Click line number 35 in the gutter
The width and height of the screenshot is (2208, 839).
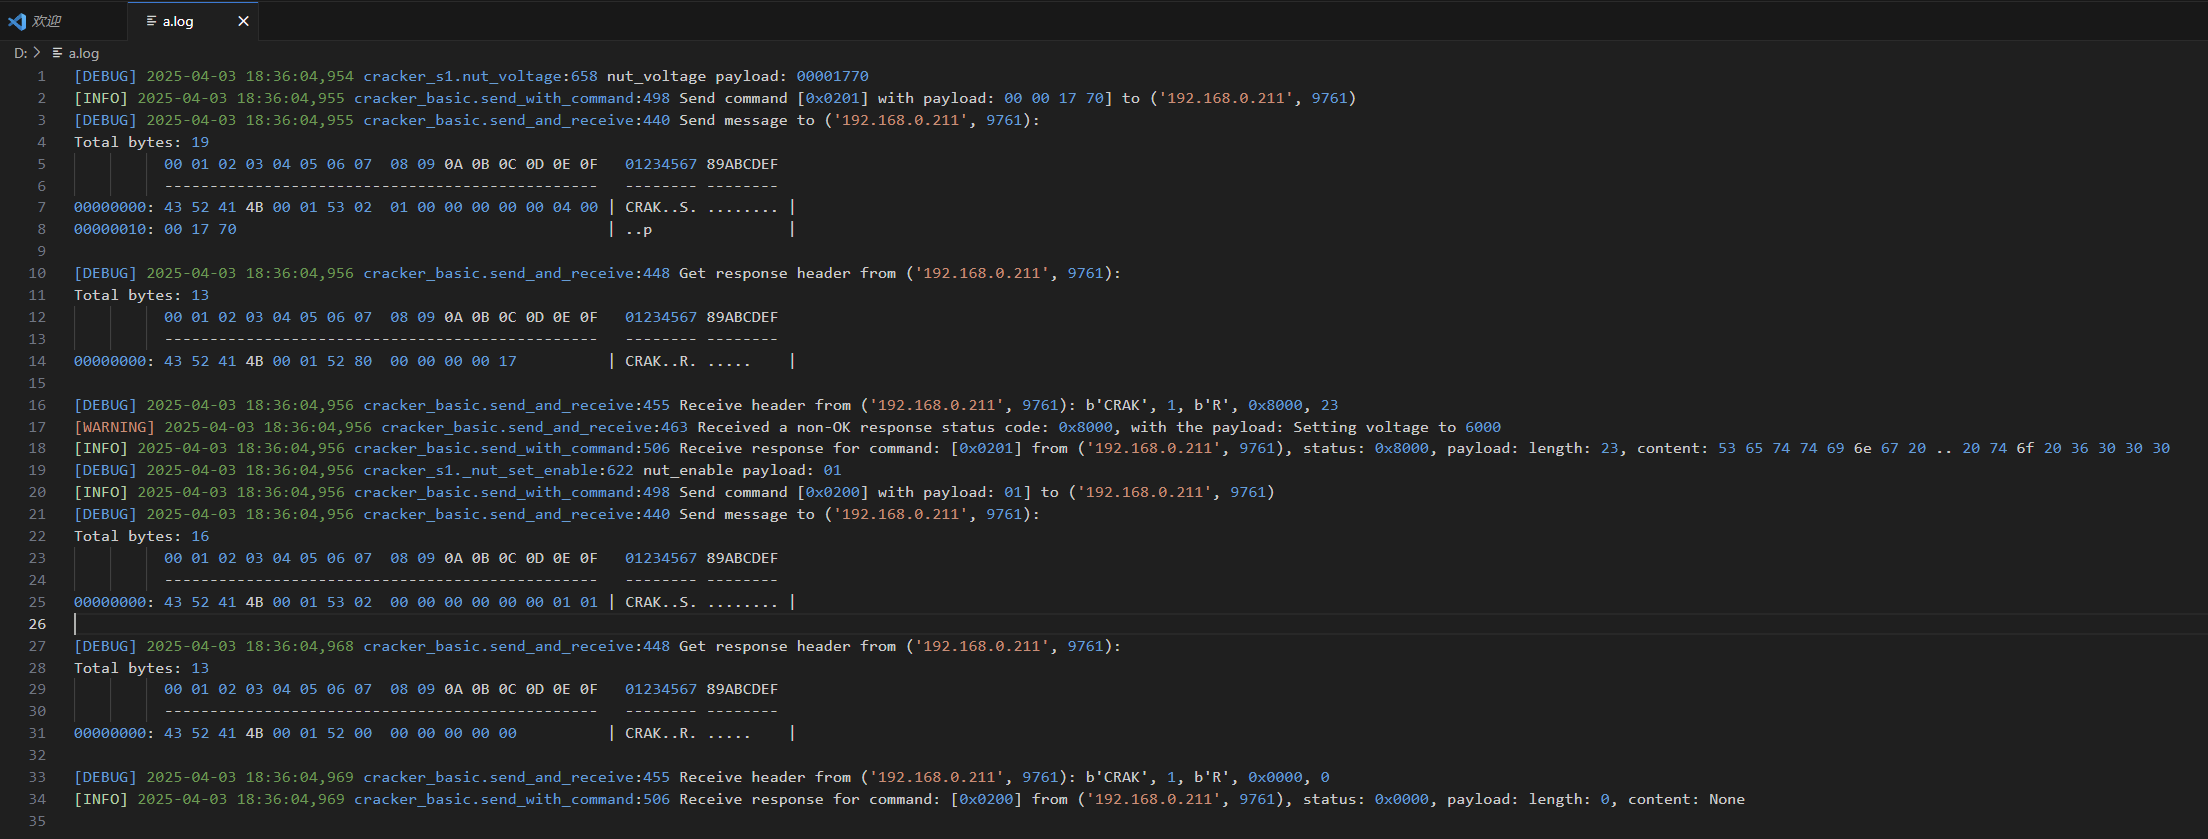click(37, 821)
